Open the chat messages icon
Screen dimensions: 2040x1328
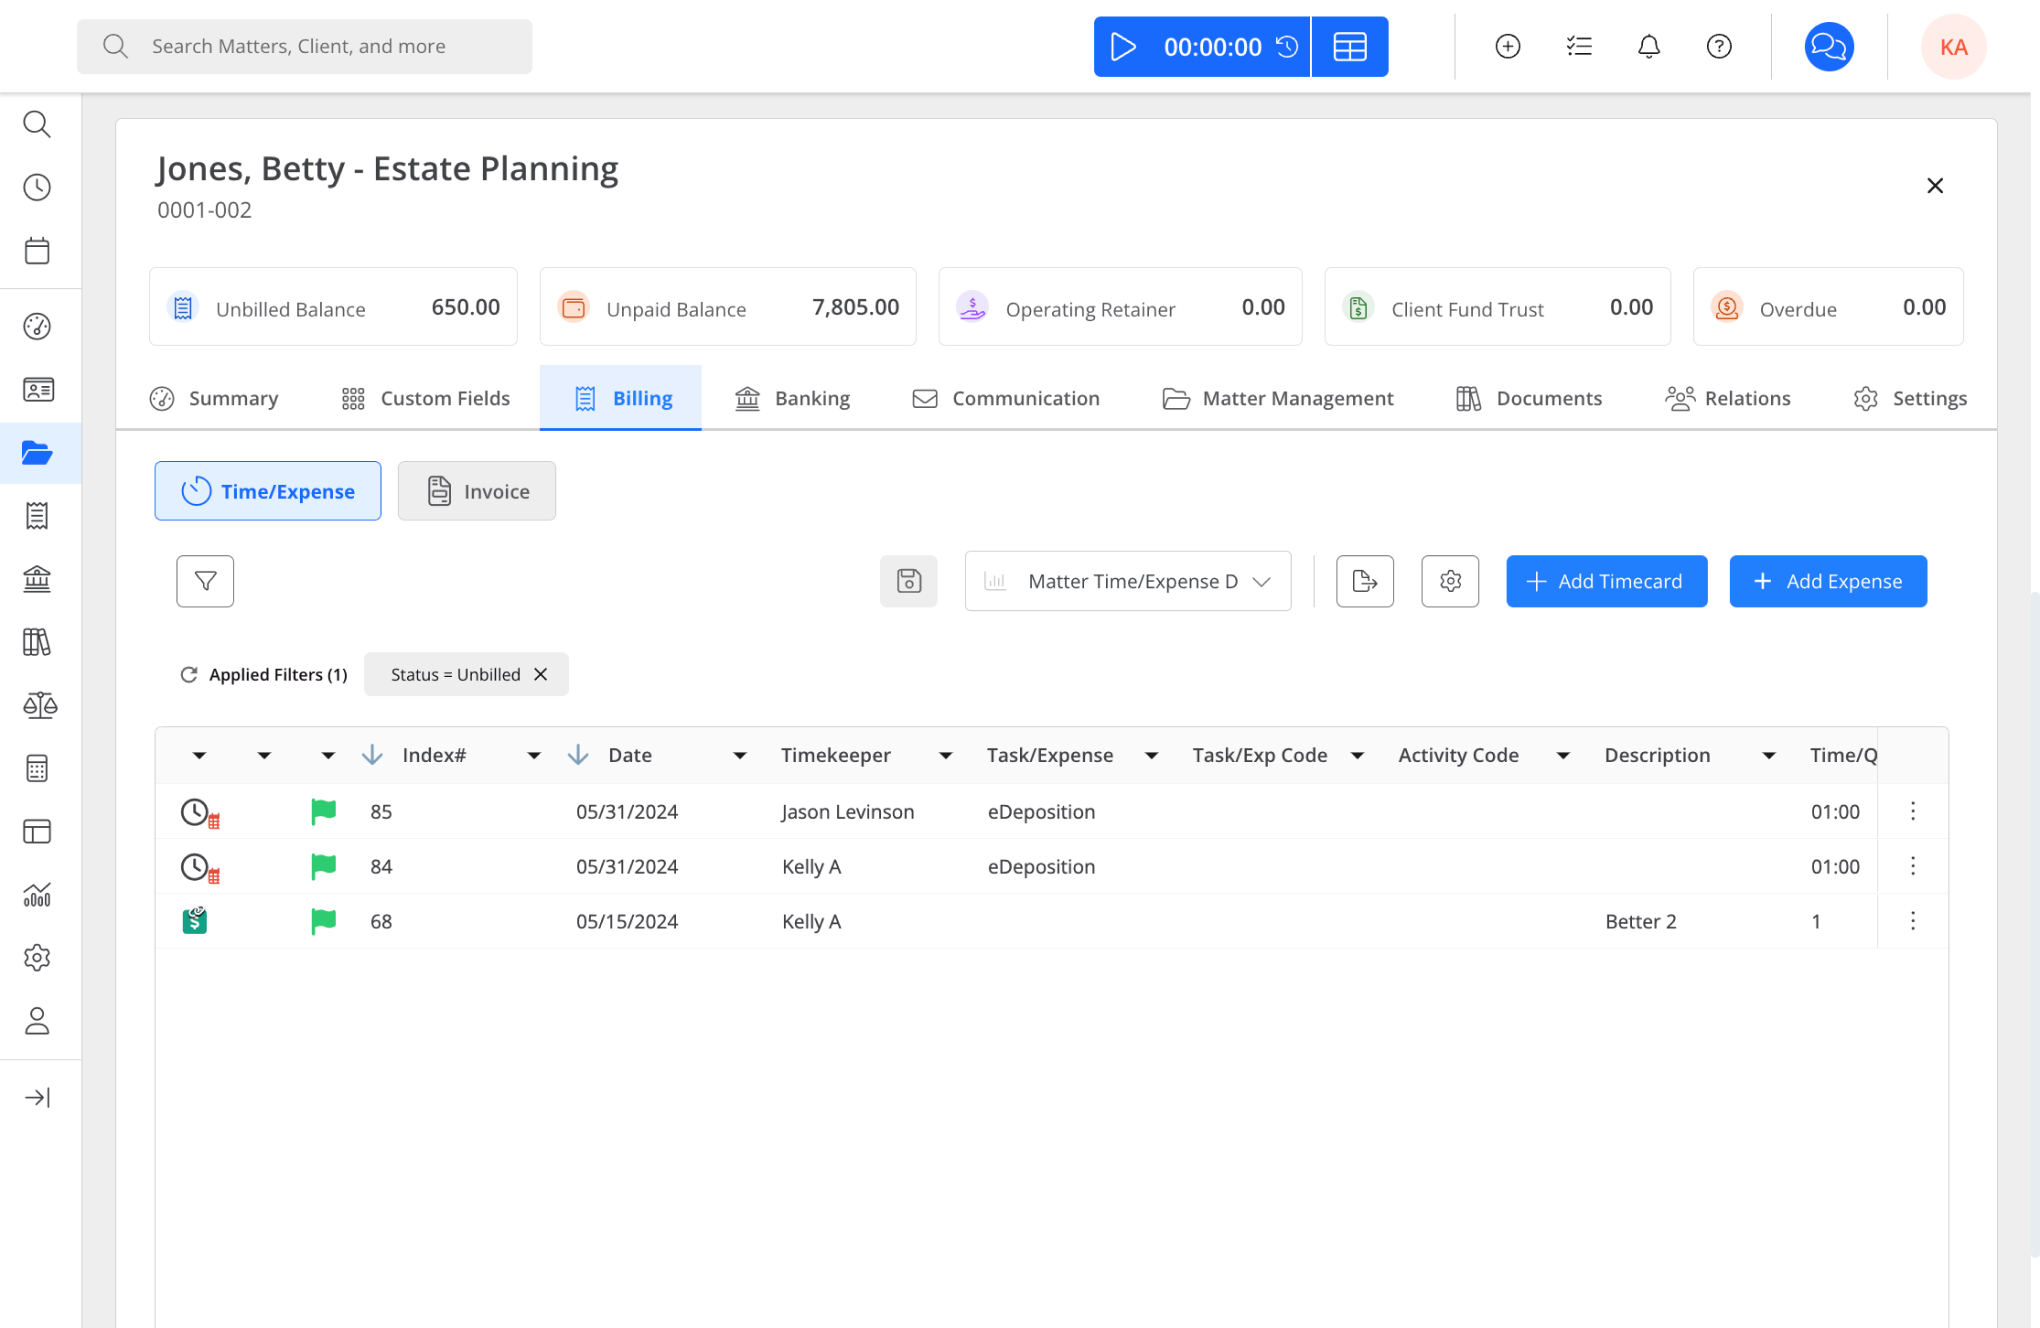pyautogui.click(x=1828, y=46)
